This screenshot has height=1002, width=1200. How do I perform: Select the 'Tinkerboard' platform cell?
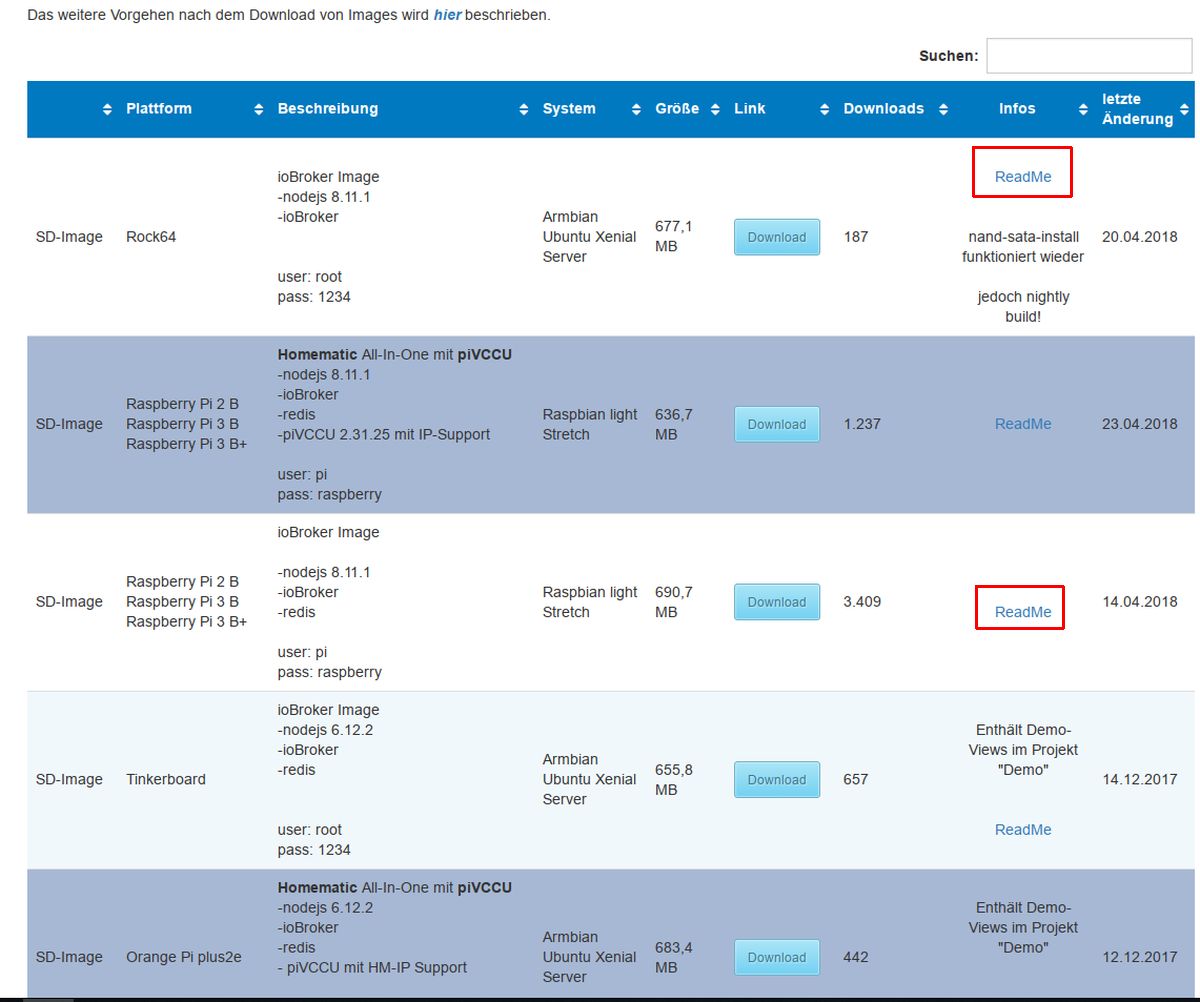point(166,779)
